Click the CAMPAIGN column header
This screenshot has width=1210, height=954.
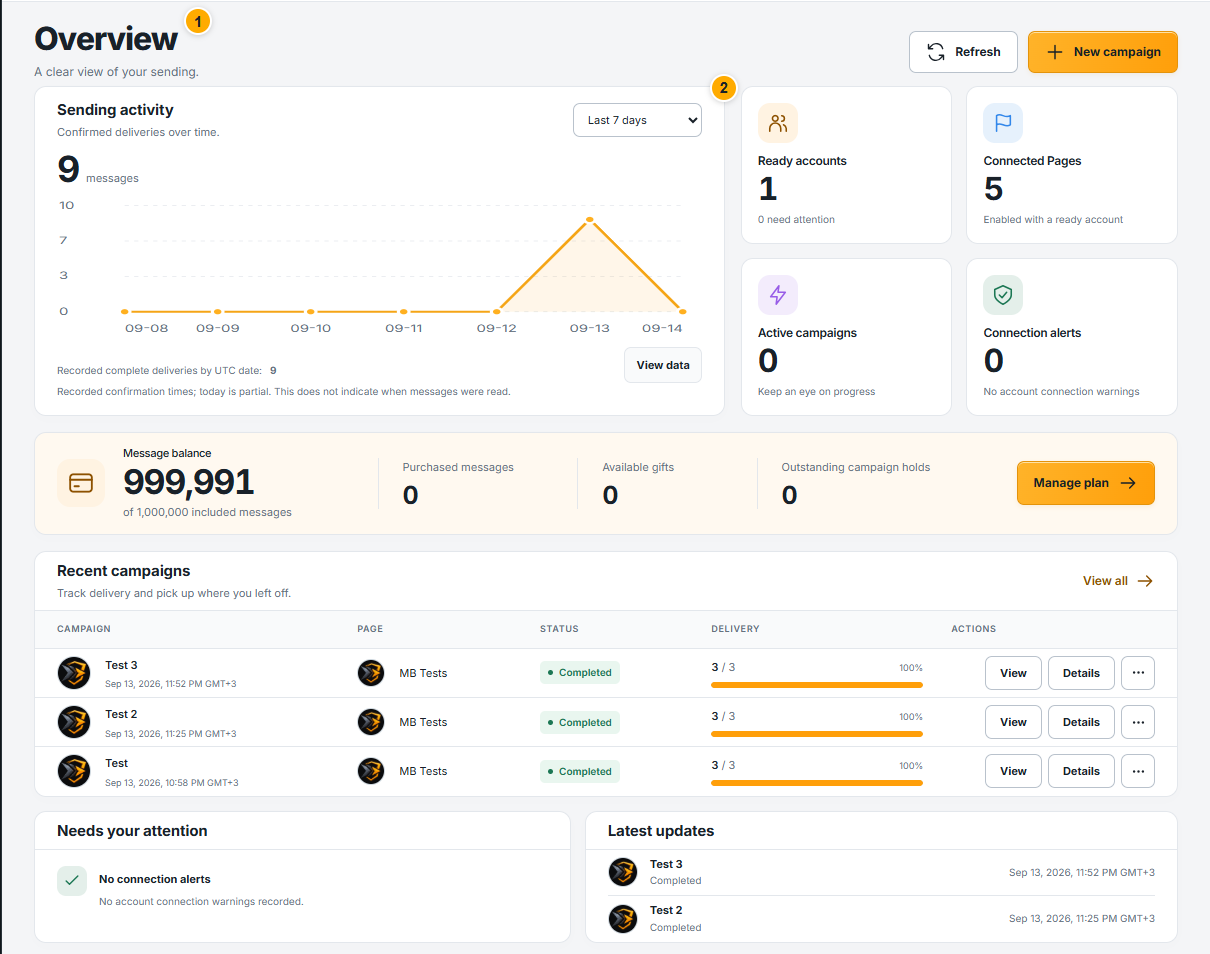(x=84, y=629)
